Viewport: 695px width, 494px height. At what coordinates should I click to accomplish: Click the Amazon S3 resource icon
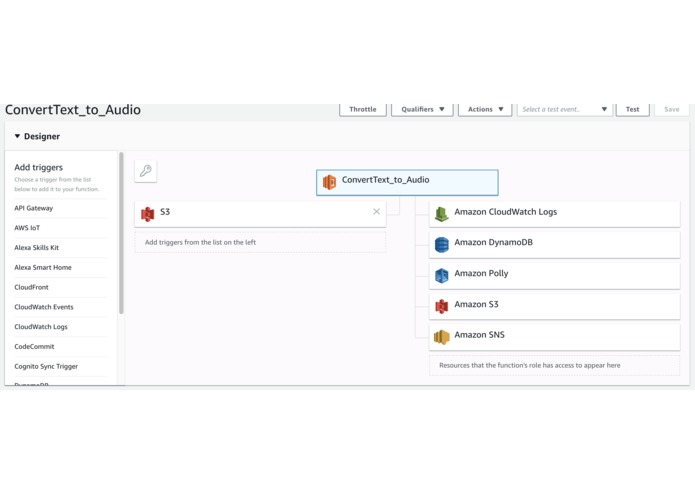tap(441, 306)
